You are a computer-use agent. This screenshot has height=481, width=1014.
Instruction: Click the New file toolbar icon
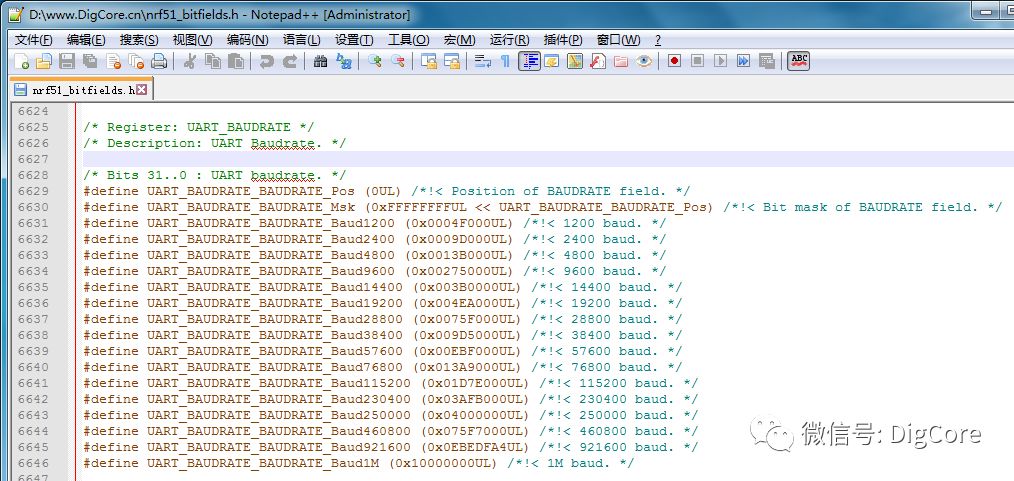tap(22, 61)
